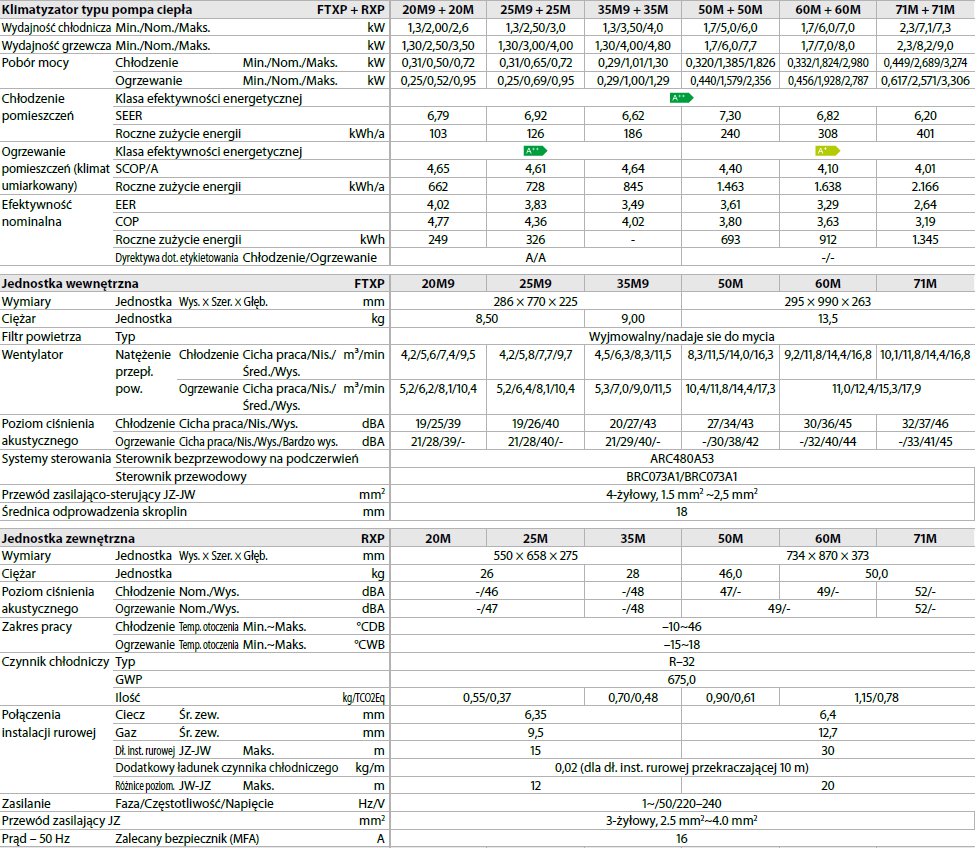Select column header '71M + 71M'
The width and height of the screenshot is (977, 848).
pos(925,10)
